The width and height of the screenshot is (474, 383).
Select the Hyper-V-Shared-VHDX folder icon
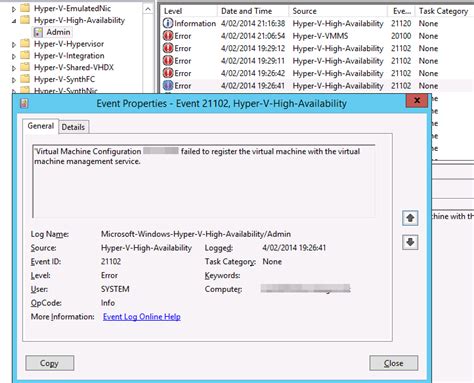pyautogui.click(x=25, y=67)
